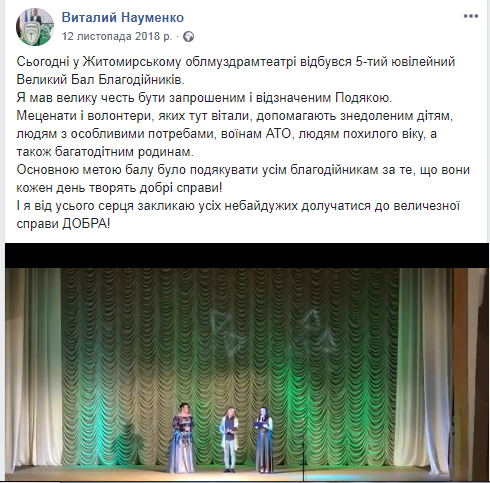Image resolution: width=490 pixels, height=483 pixels.
Task: Click the middle person in white jacket
Action: tap(229, 439)
